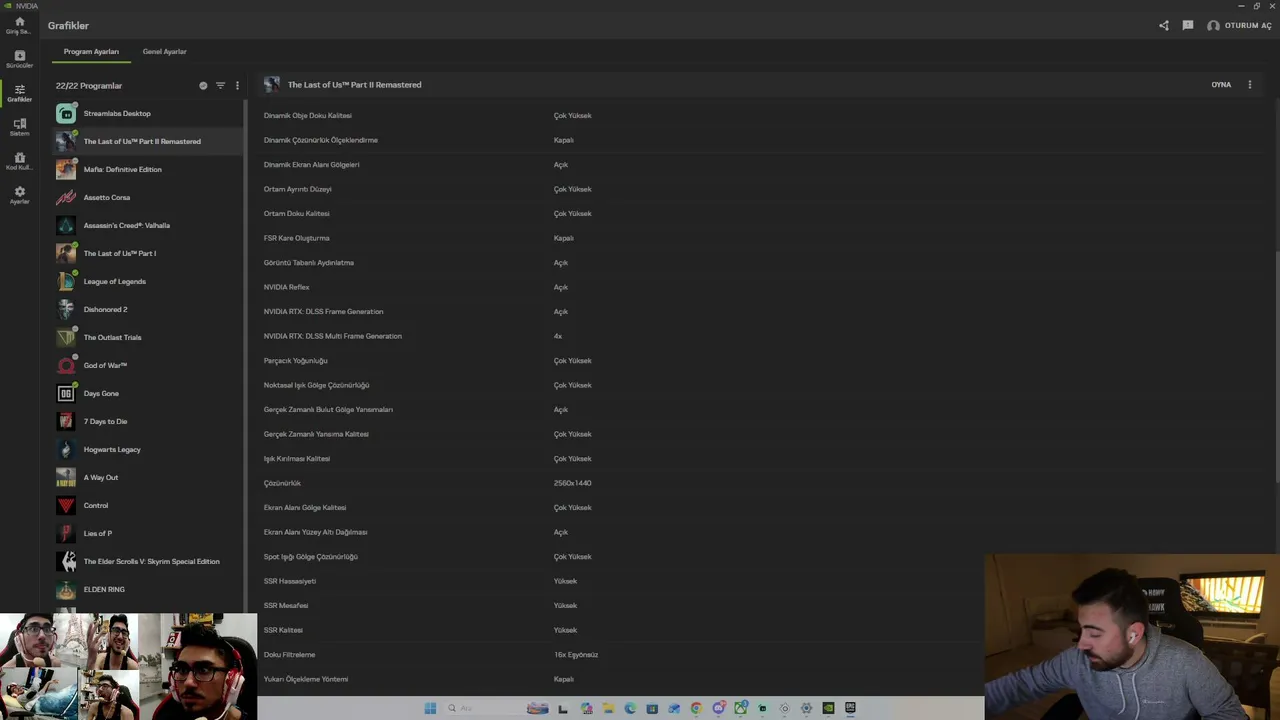This screenshot has height=720, width=1280.
Task: Select A Way Out program
Action: pyautogui.click(x=148, y=478)
